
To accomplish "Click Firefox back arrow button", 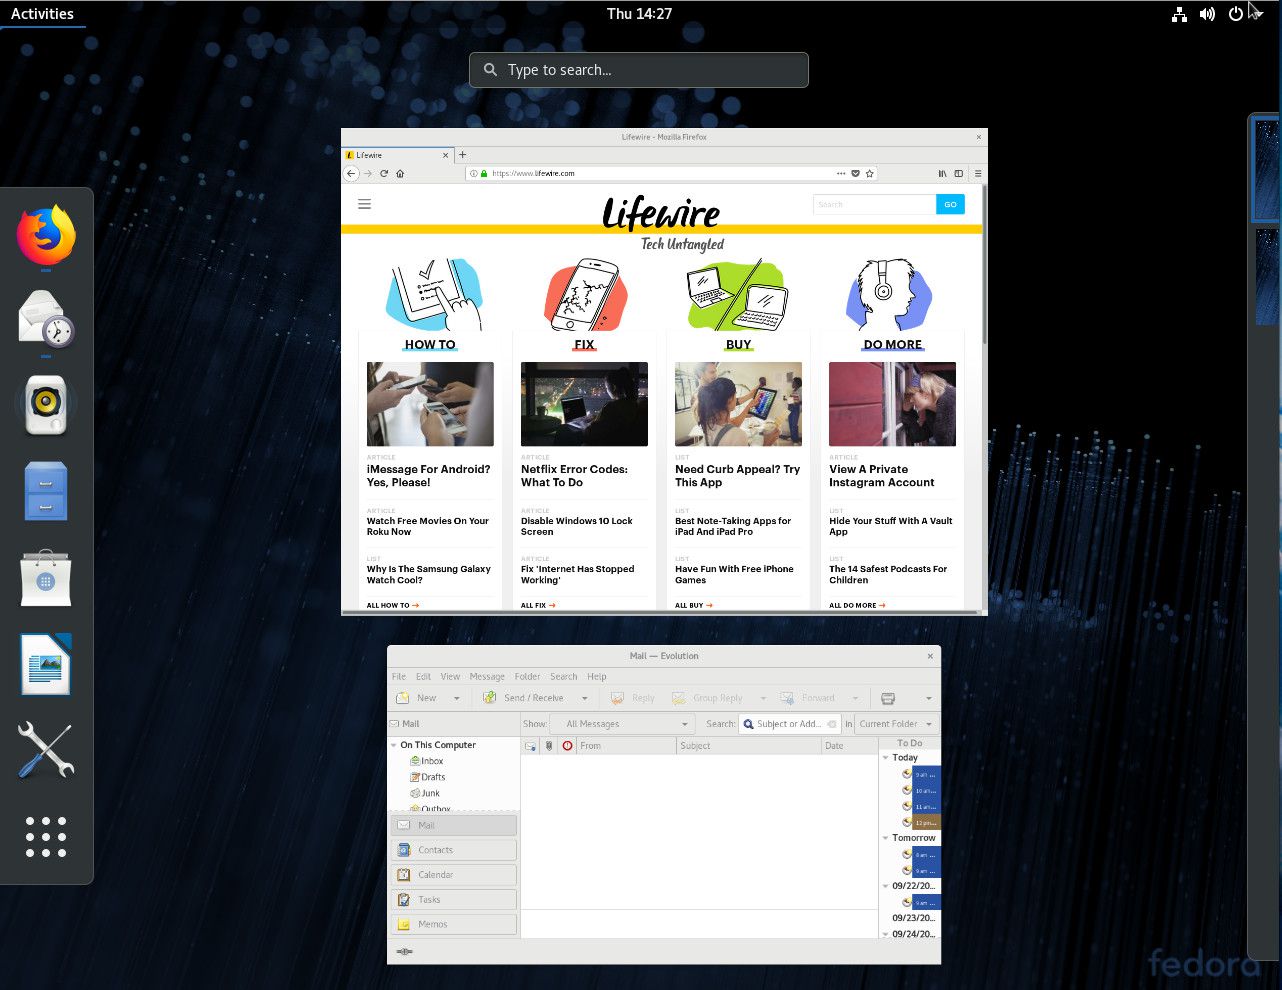I will point(351,173).
